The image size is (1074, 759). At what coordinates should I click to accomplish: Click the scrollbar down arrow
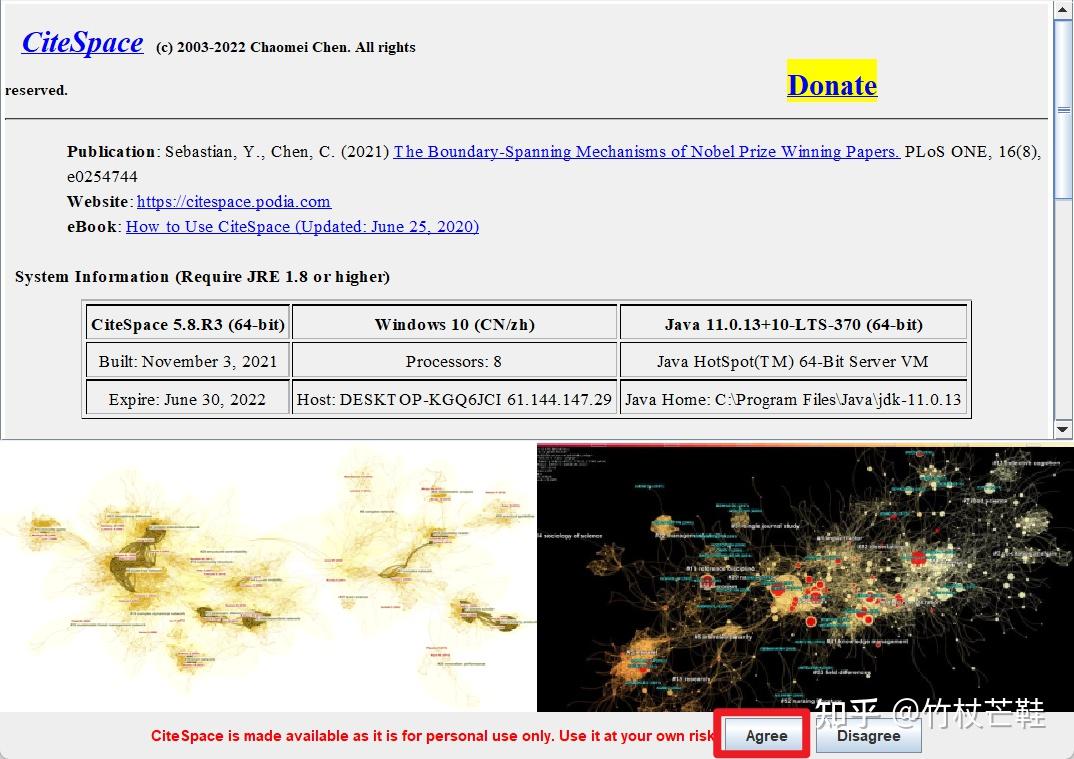(1063, 430)
